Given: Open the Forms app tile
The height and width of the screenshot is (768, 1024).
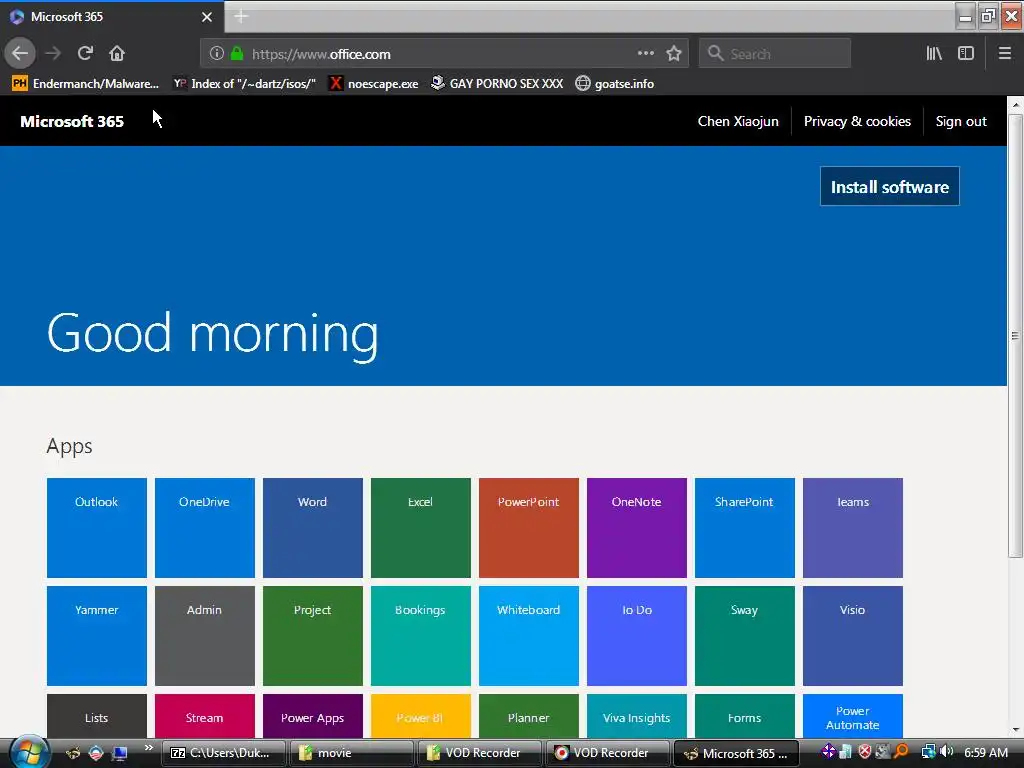Looking at the screenshot, I should (x=744, y=716).
